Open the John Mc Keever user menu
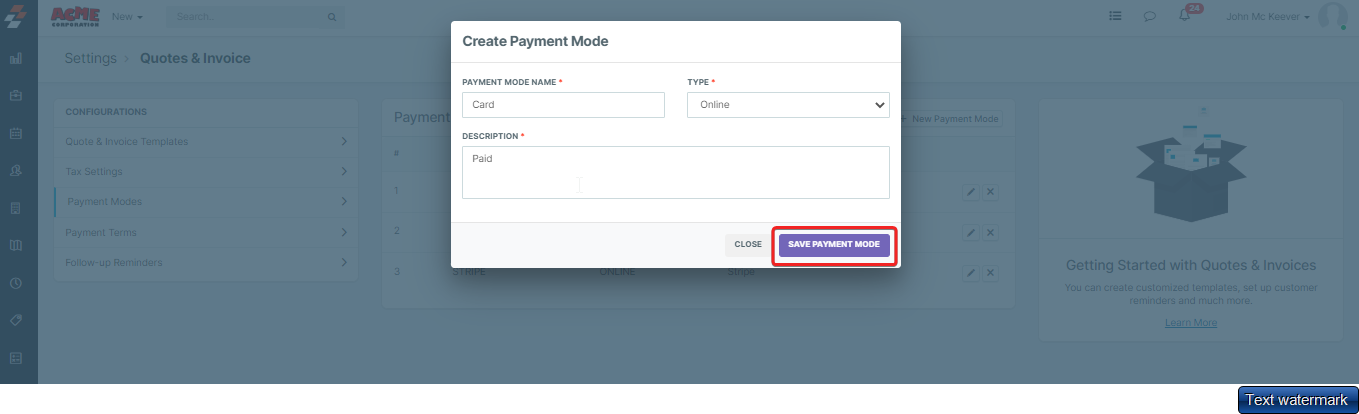The image size is (1359, 414). (1268, 17)
